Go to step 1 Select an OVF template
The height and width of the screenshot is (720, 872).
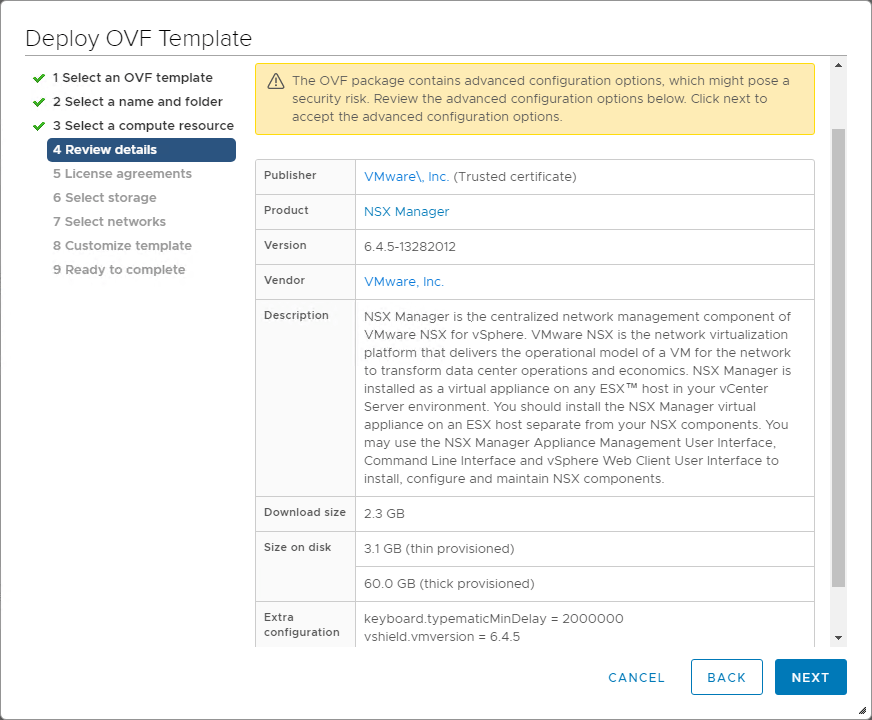(132, 78)
